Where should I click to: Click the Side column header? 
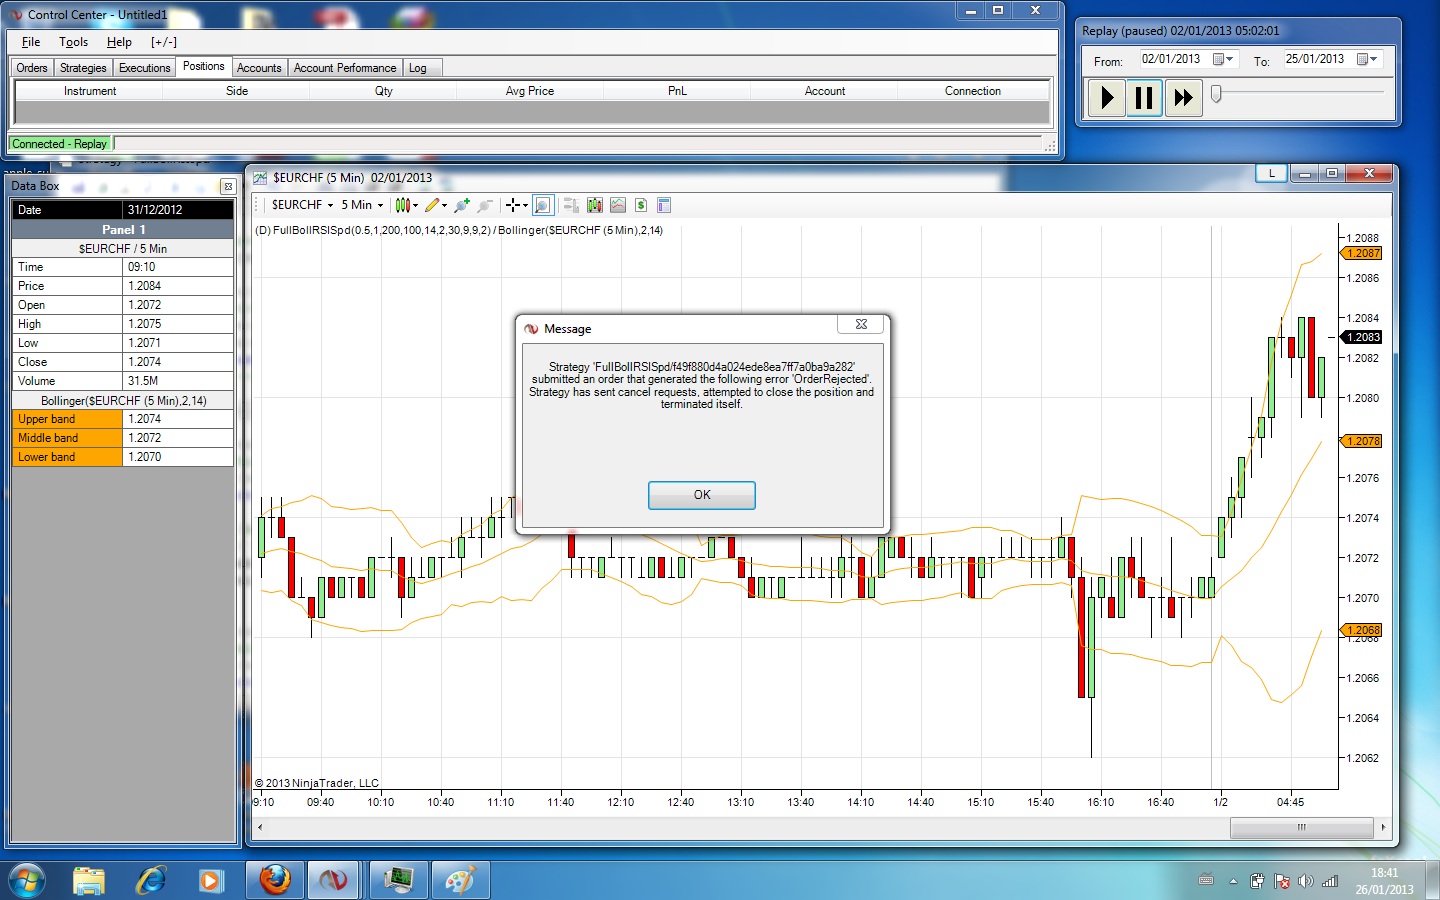coord(237,91)
